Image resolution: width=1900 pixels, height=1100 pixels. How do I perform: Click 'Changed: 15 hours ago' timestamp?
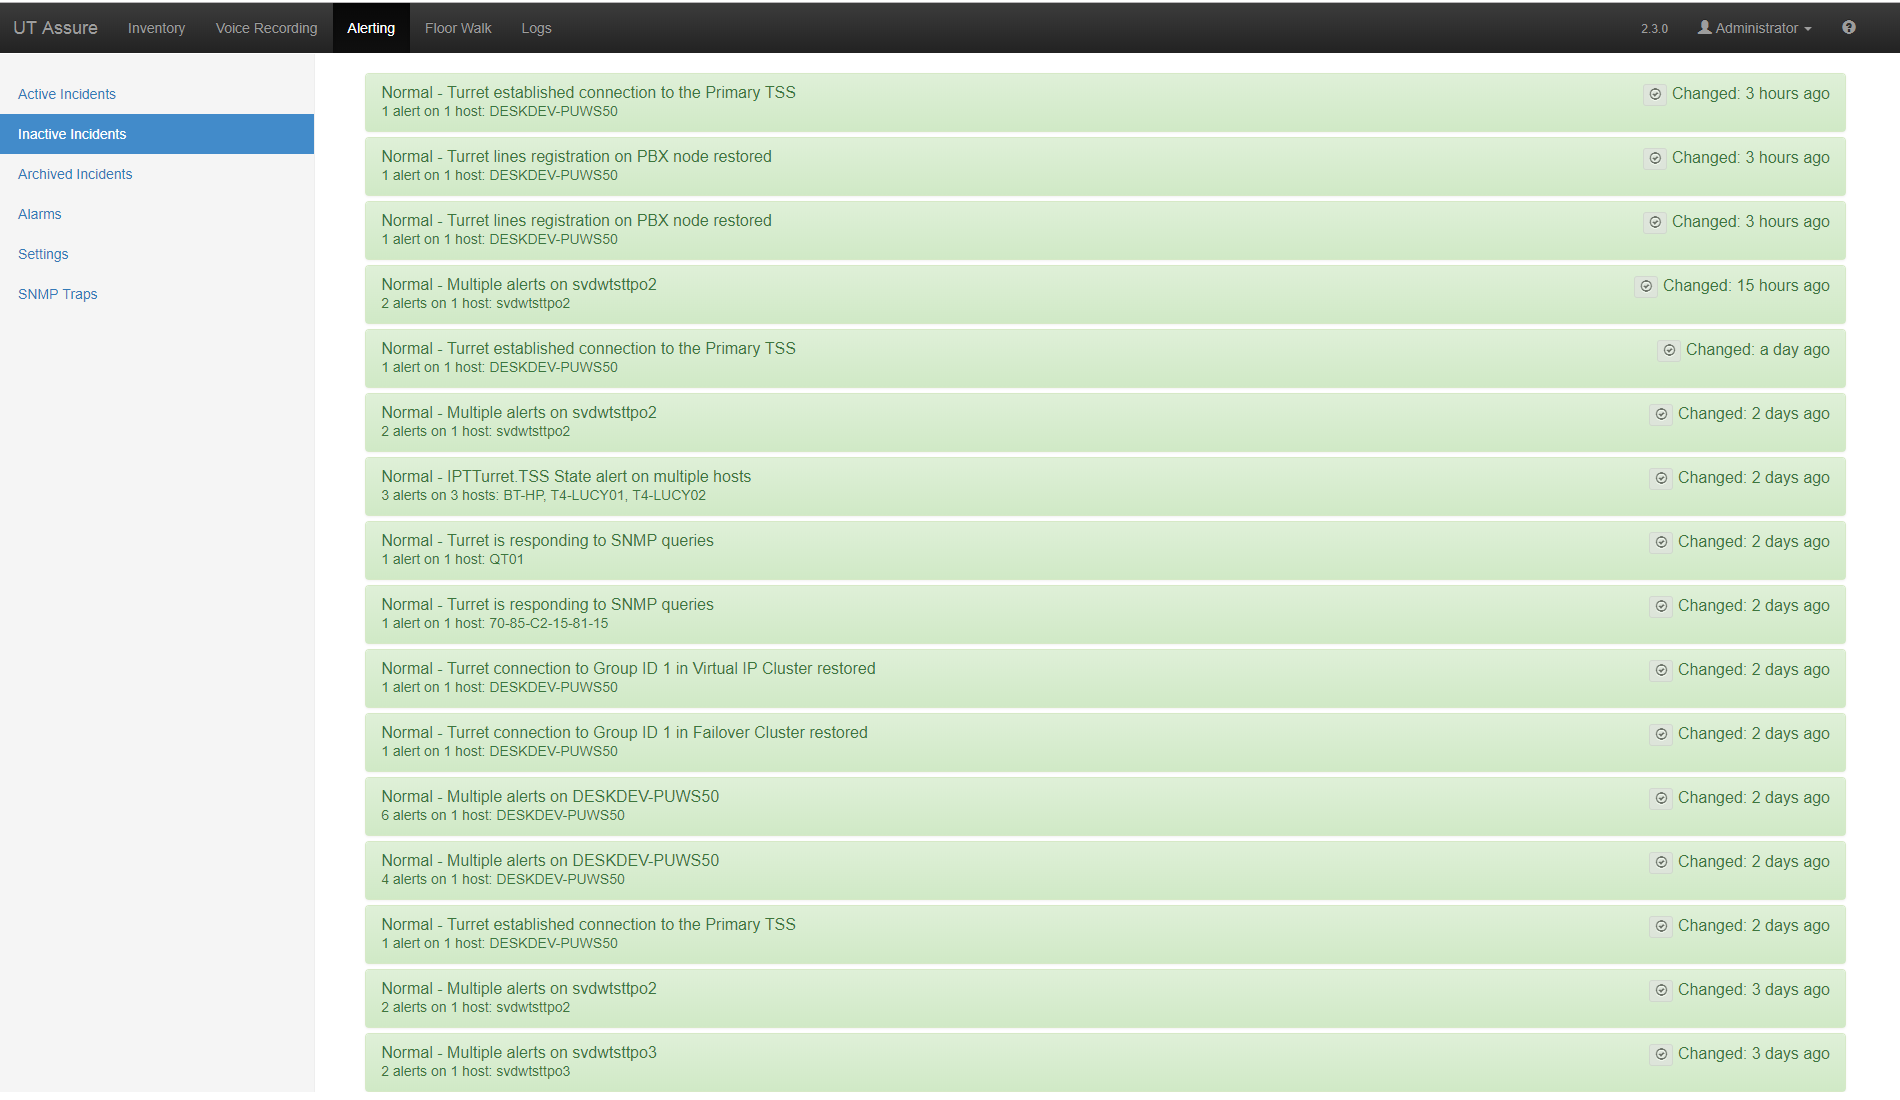coord(1746,286)
